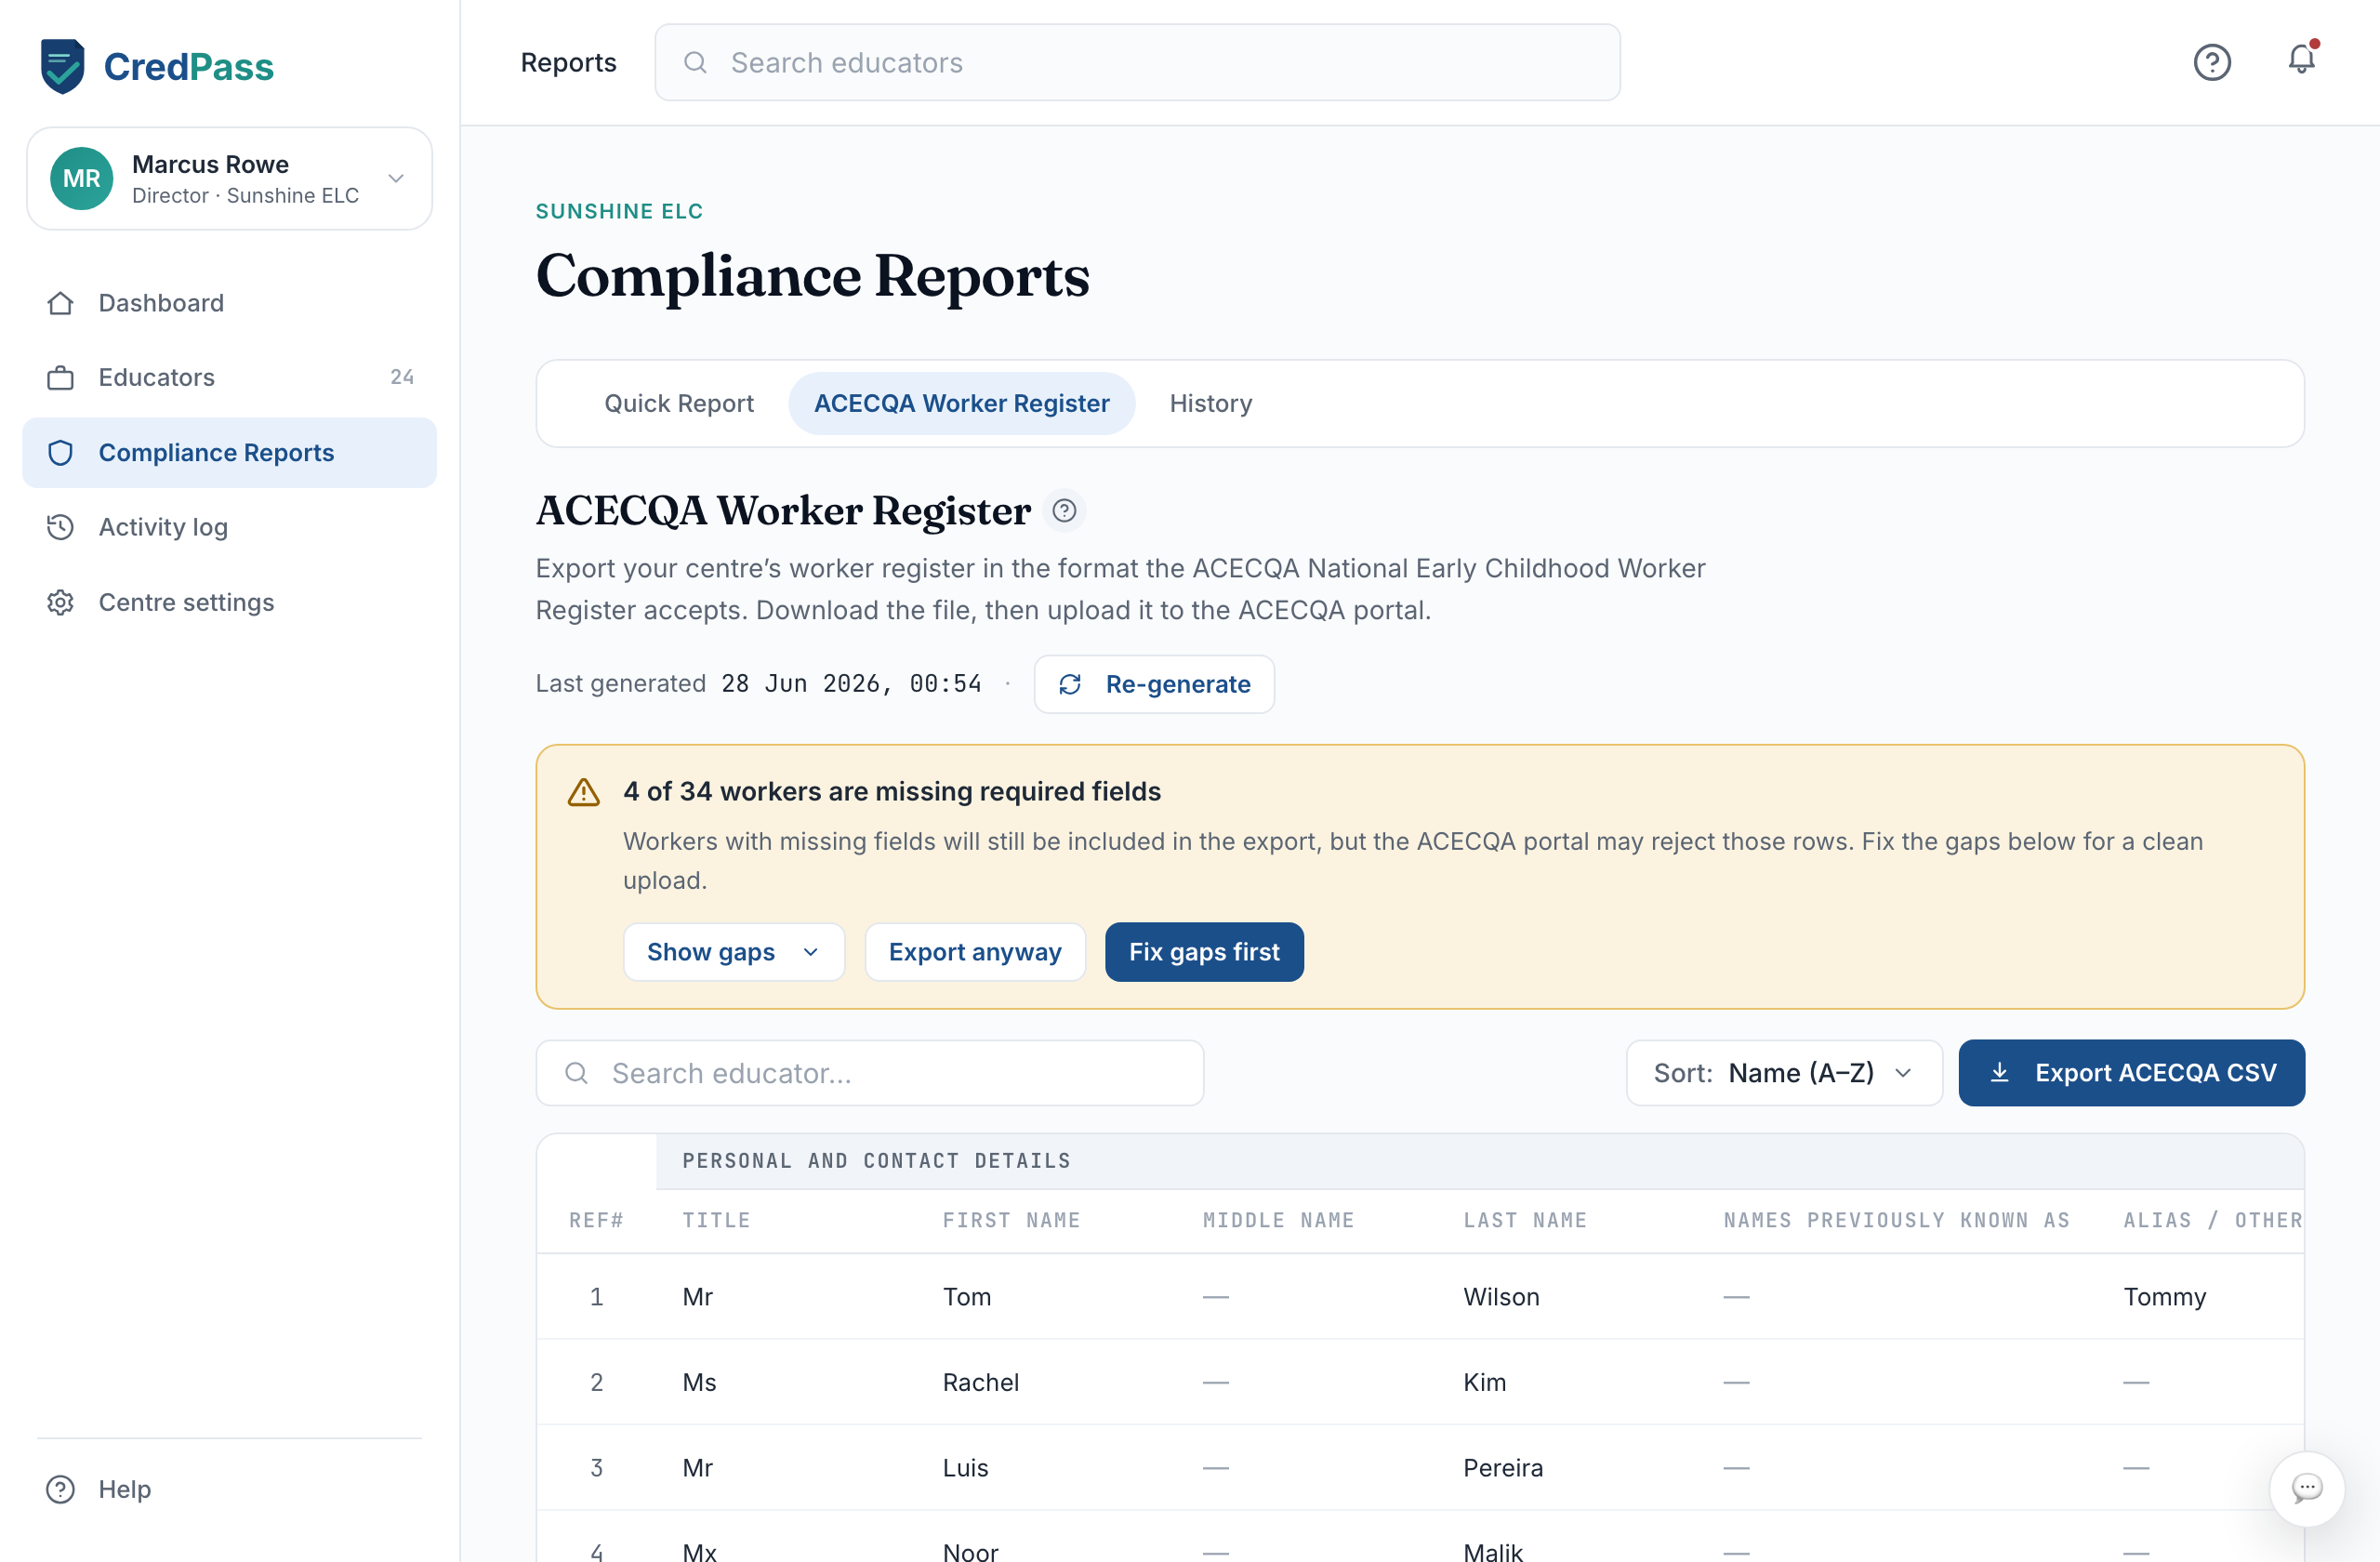Open the help icon in the top bar
This screenshot has width=2380, height=1562.
pos(2212,62)
